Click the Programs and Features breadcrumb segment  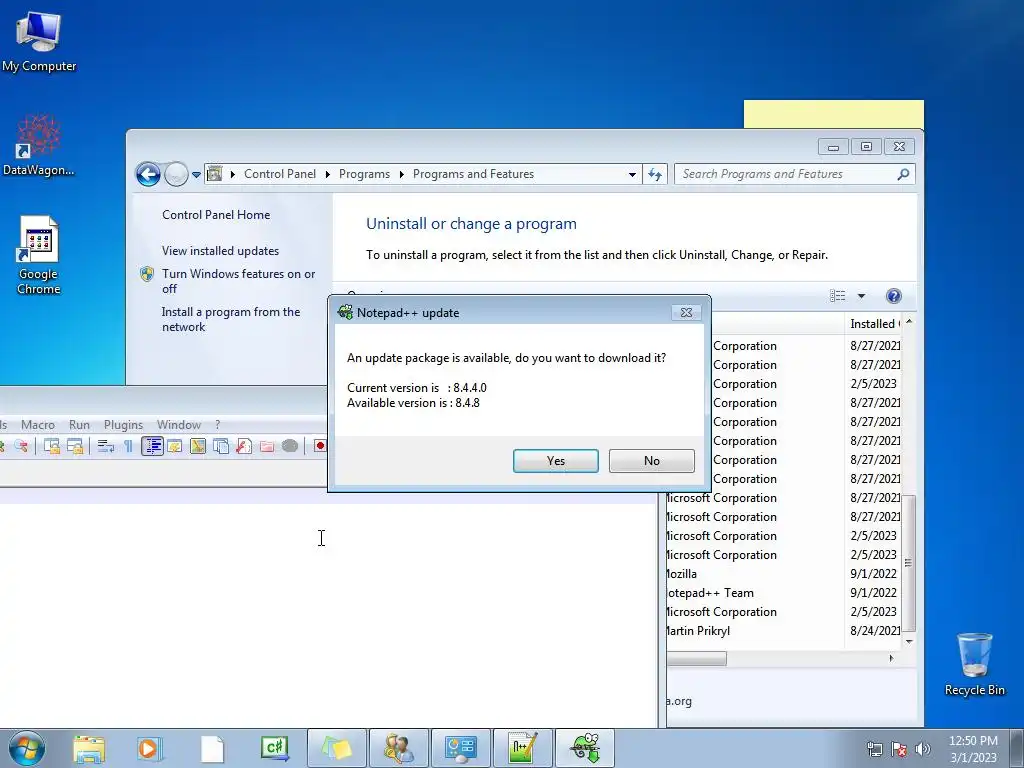coord(473,174)
